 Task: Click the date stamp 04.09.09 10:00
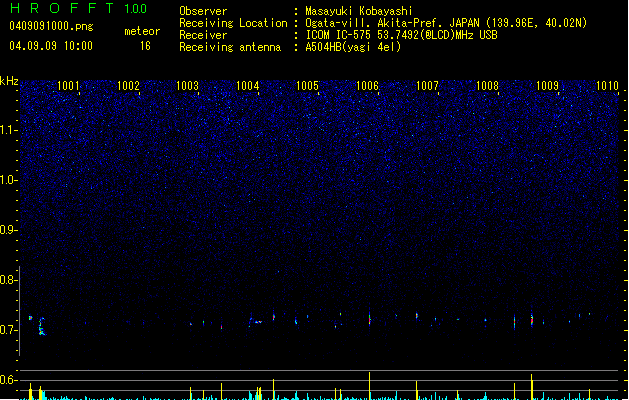pos(51,46)
